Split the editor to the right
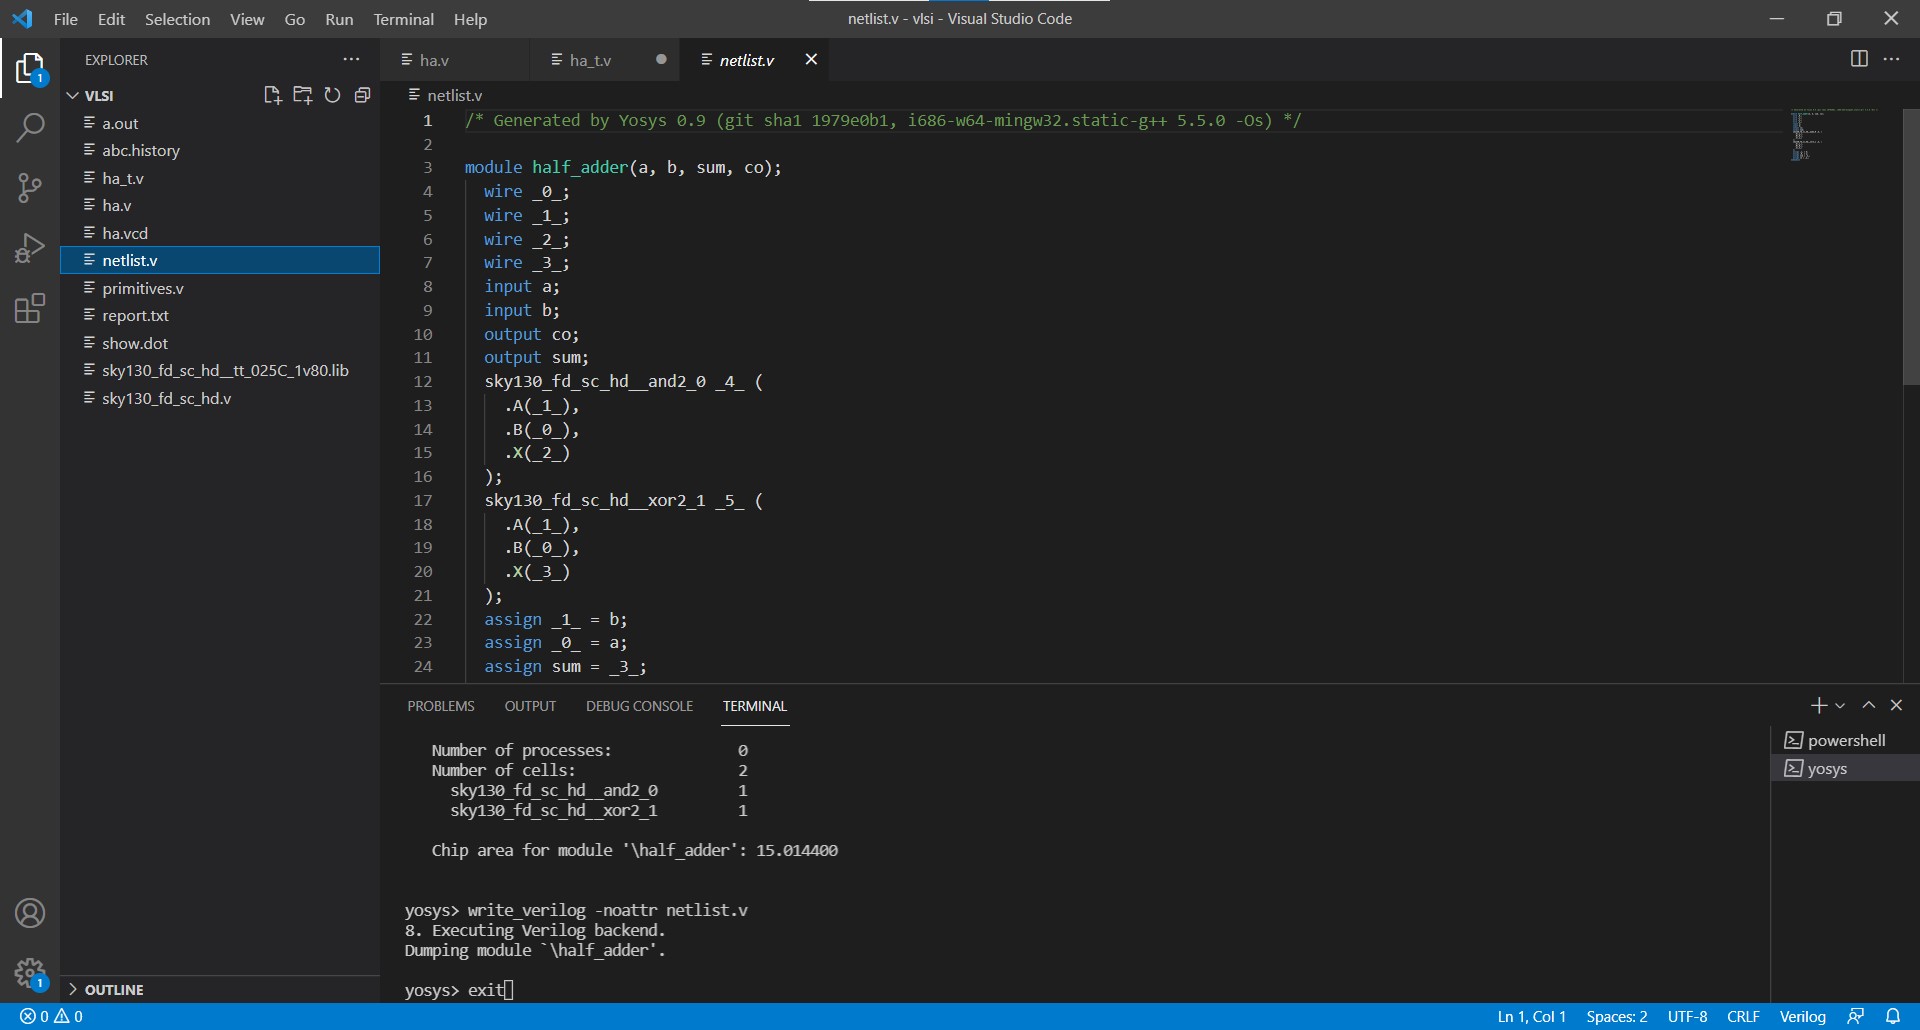Screen dimensions: 1920x1030 point(1859,59)
